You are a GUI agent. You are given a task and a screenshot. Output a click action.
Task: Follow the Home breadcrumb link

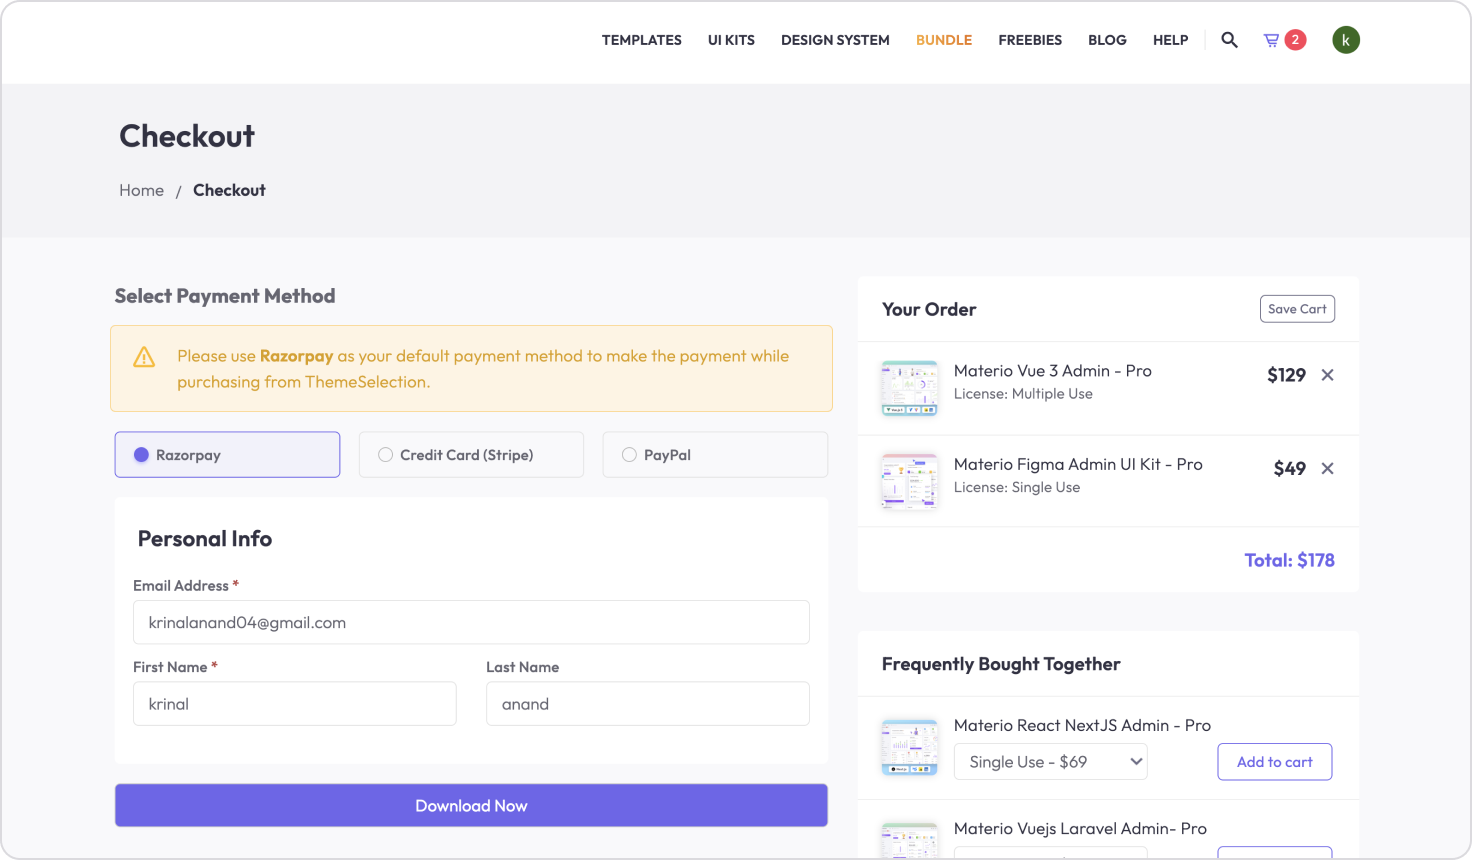pos(141,190)
